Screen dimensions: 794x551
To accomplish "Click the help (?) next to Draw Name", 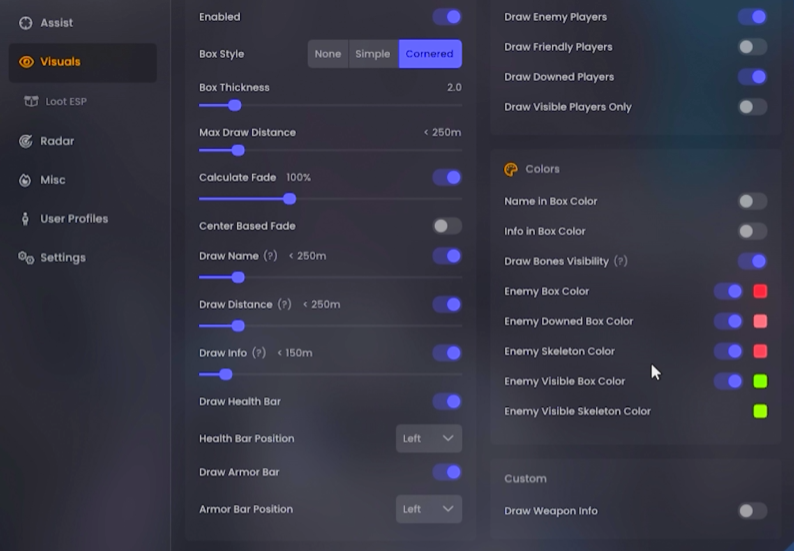I will click(270, 256).
